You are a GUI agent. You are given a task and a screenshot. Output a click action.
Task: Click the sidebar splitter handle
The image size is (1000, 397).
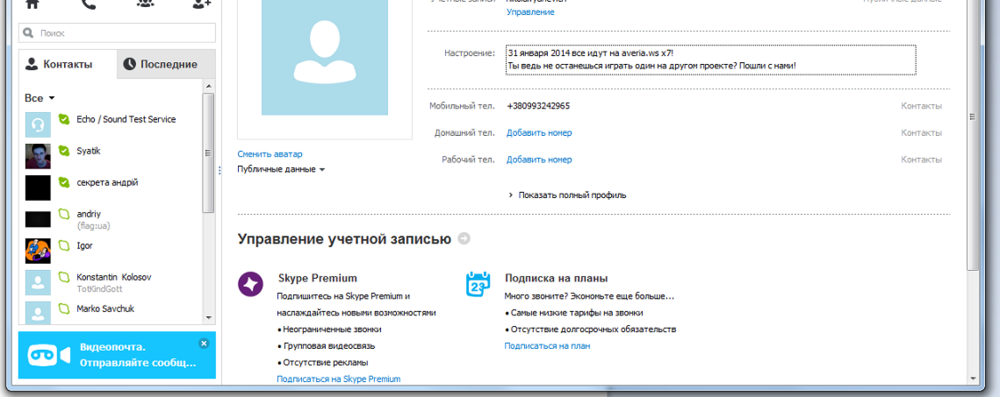(x=220, y=170)
